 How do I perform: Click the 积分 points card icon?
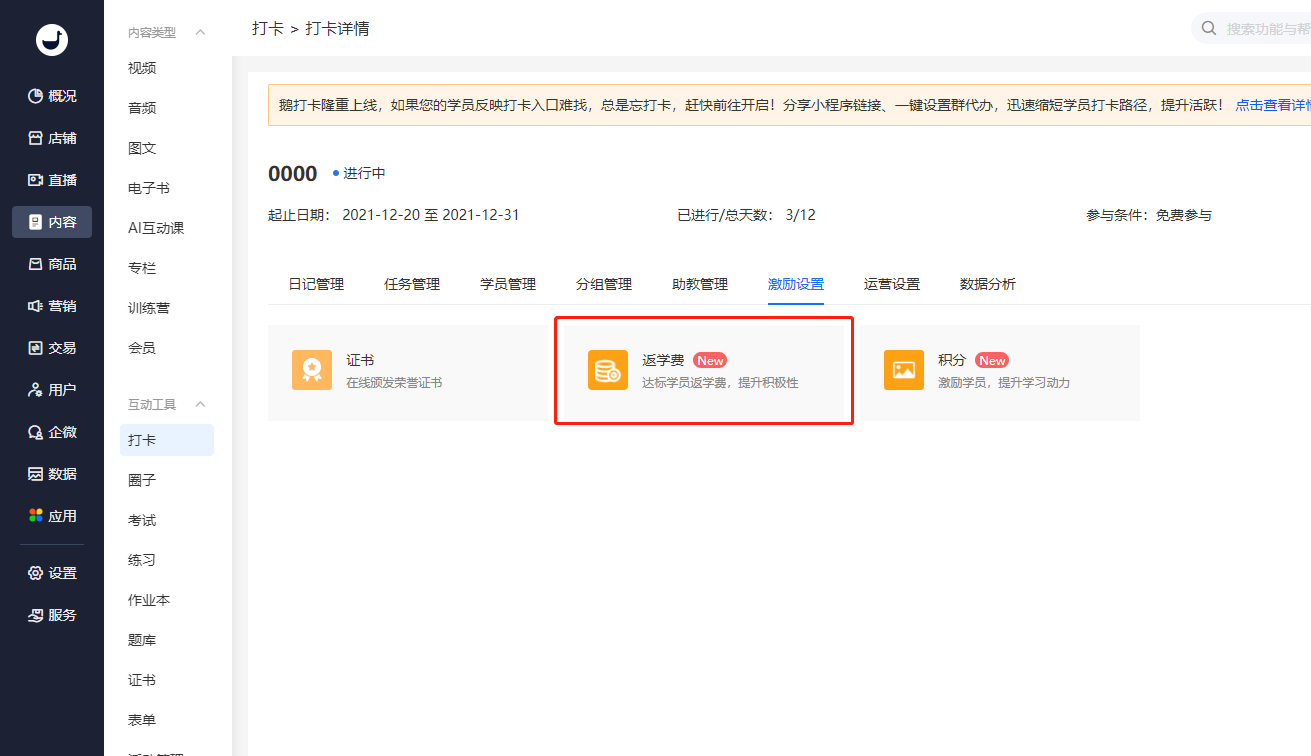point(903,370)
